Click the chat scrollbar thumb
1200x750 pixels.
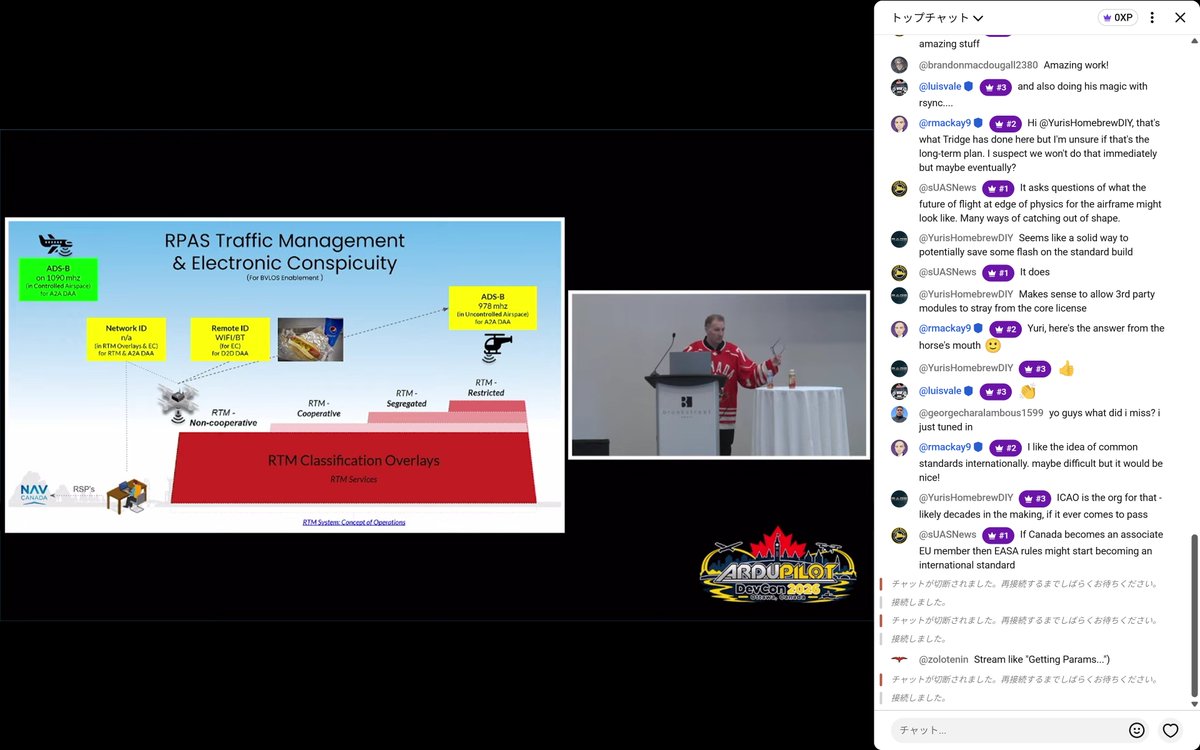tap(1193, 616)
